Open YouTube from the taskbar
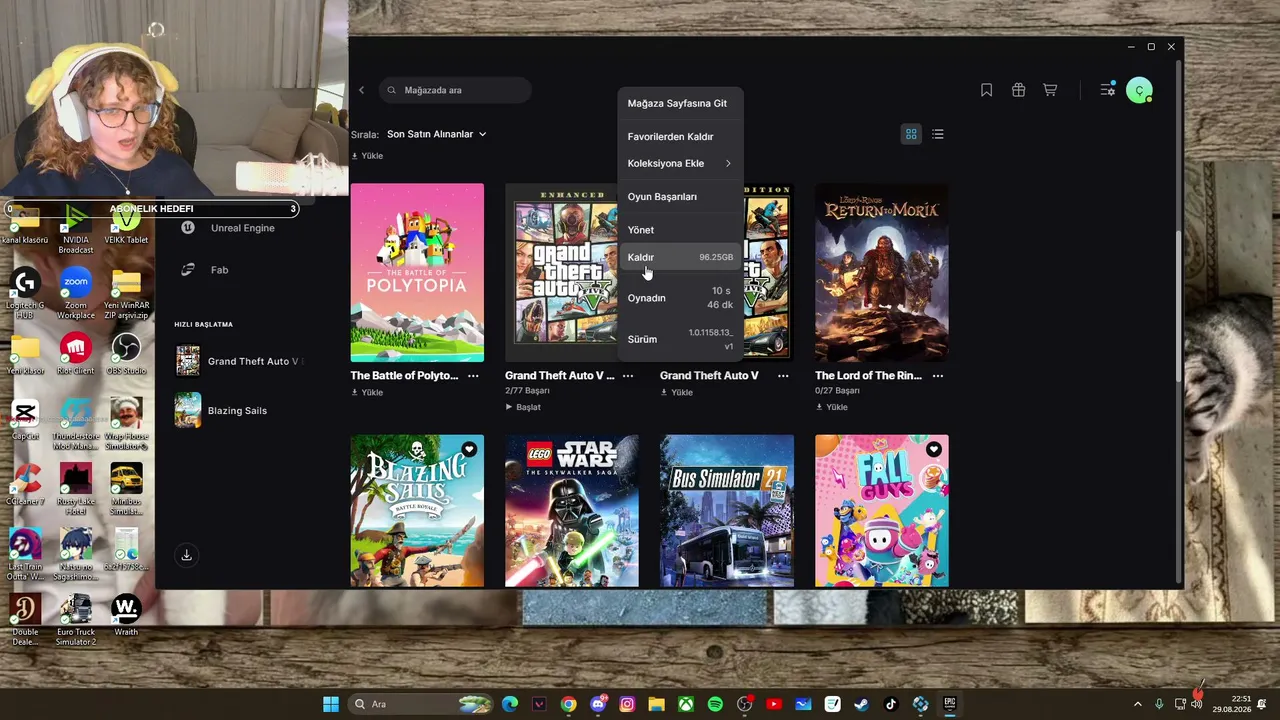The width and height of the screenshot is (1280, 720). (774, 704)
